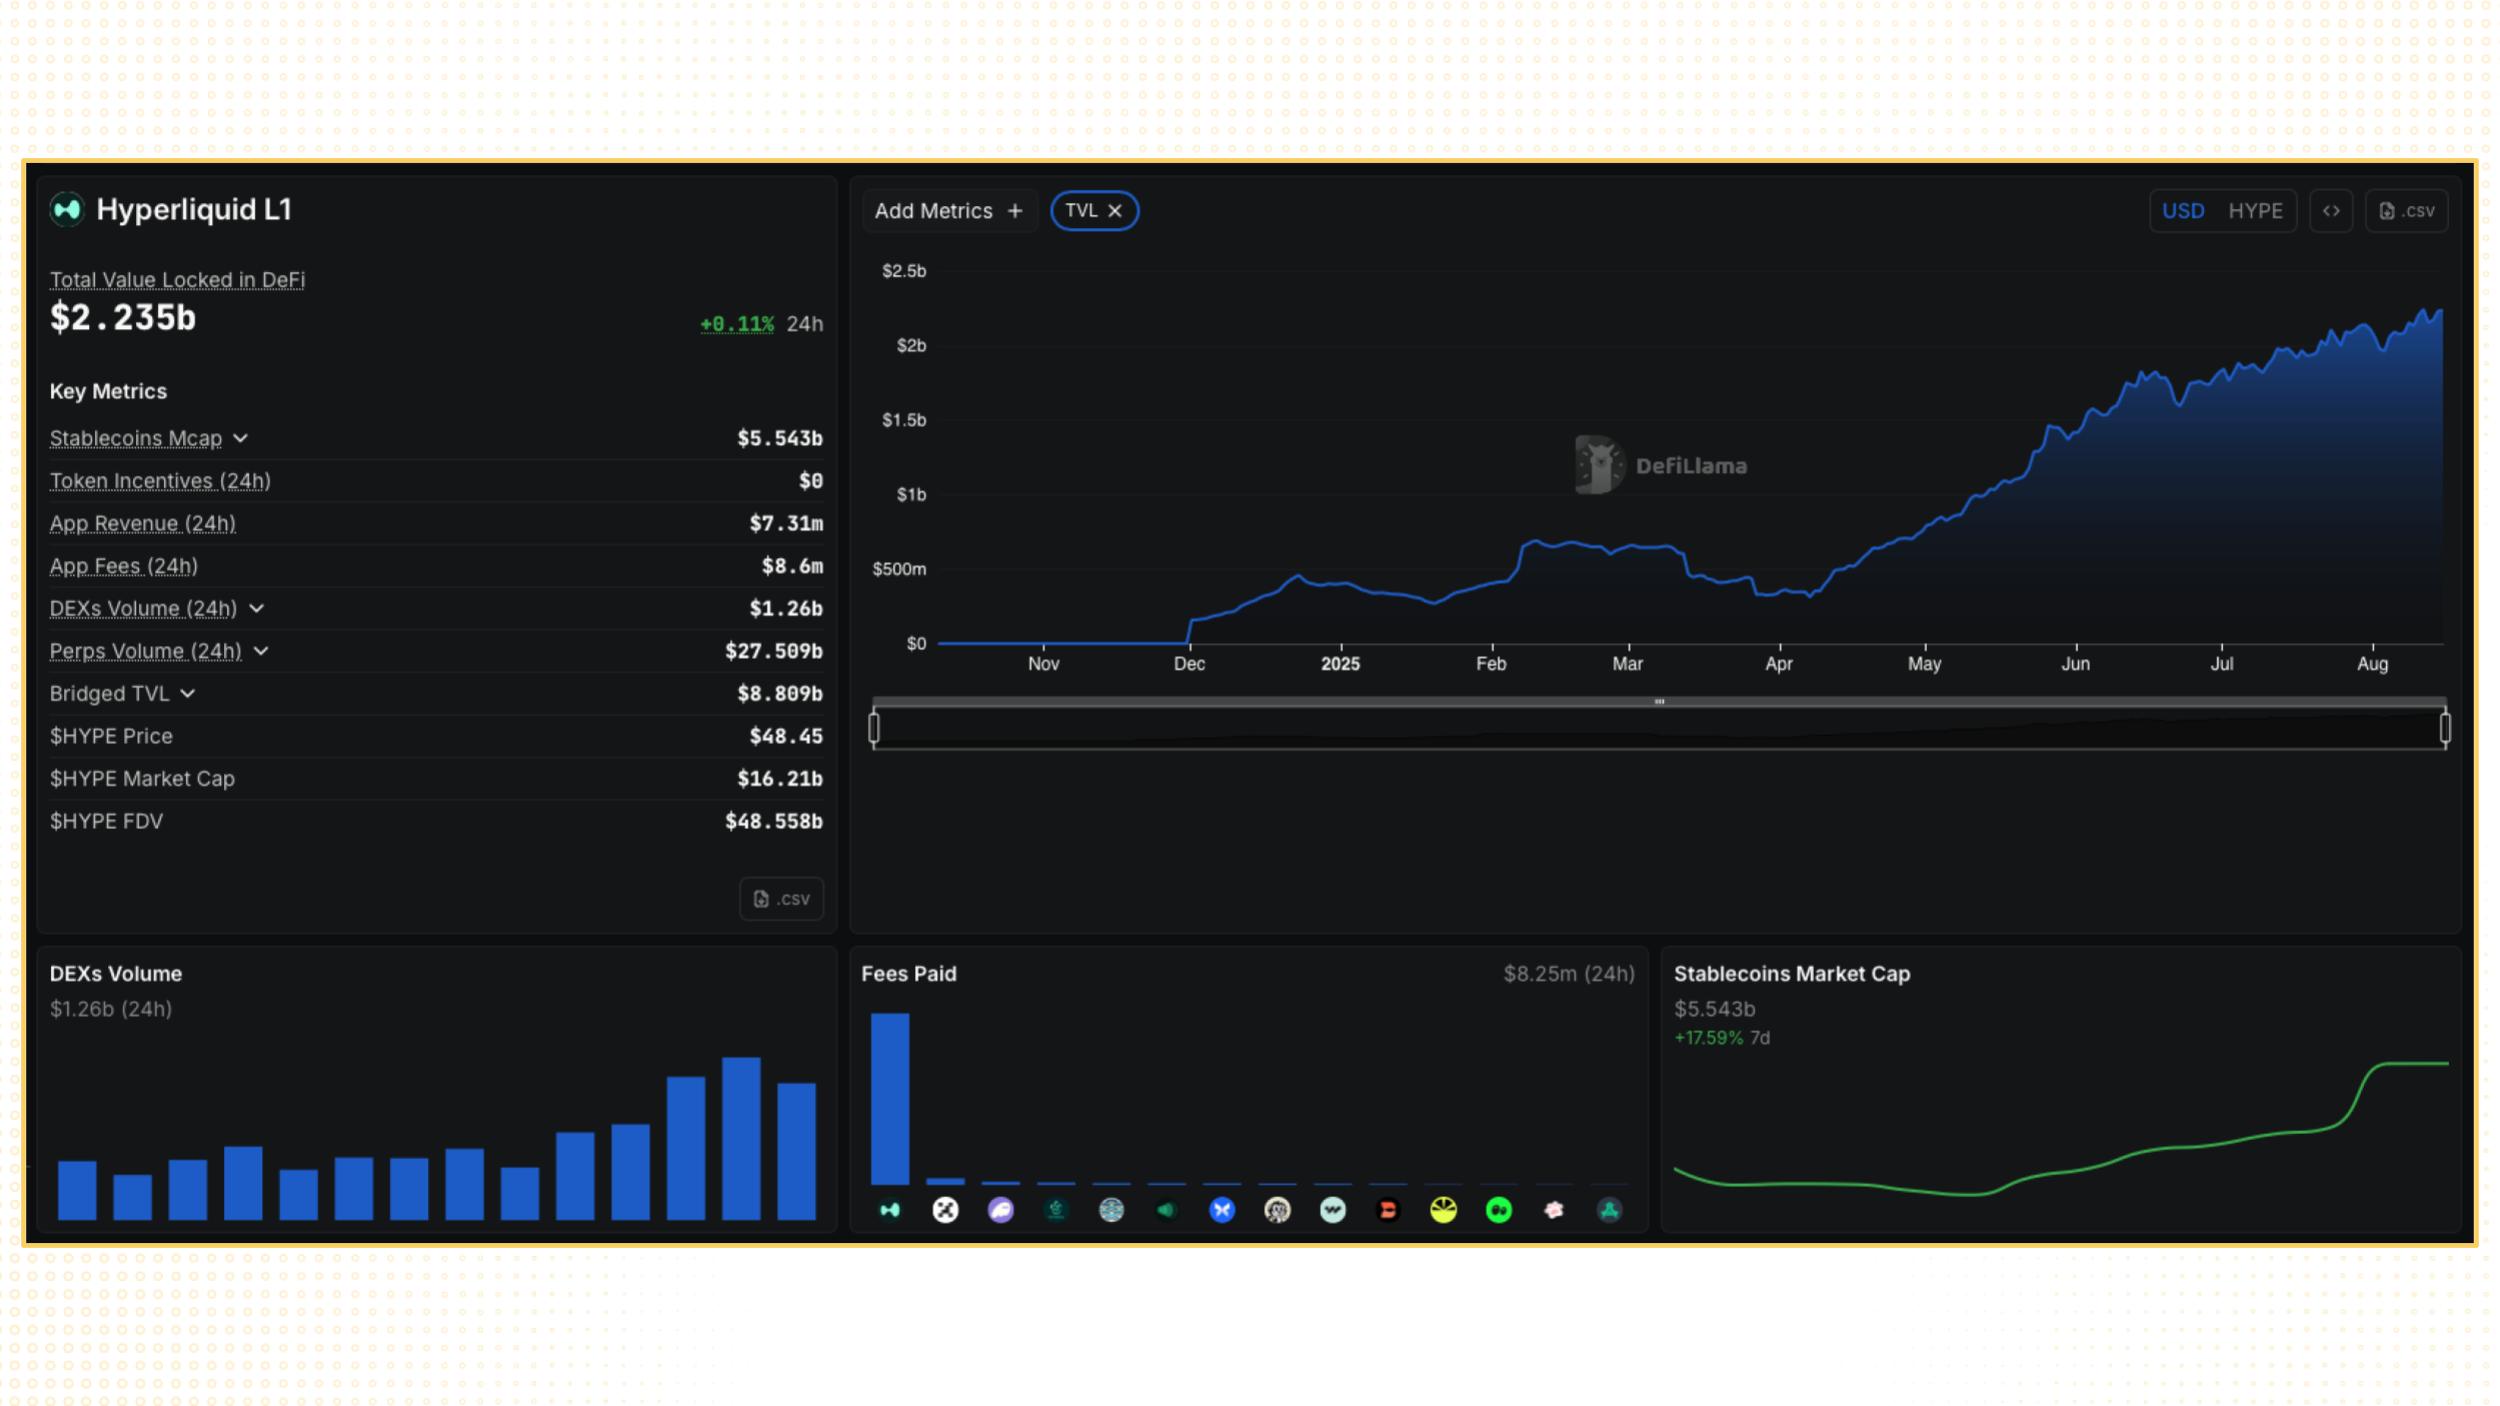The height and width of the screenshot is (1406, 2500).
Task: Click the $7.31m App Revenue value
Action: (x=786, y=523)
